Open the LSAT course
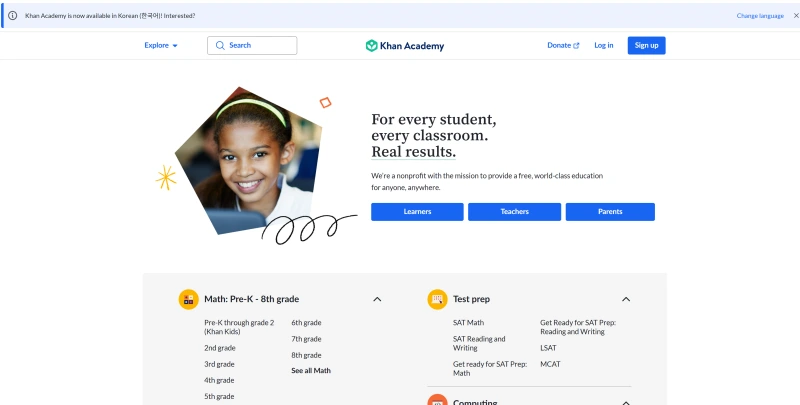Image resolution: width=800 pixels, height=405 pixels. click(x=548, y=348)
